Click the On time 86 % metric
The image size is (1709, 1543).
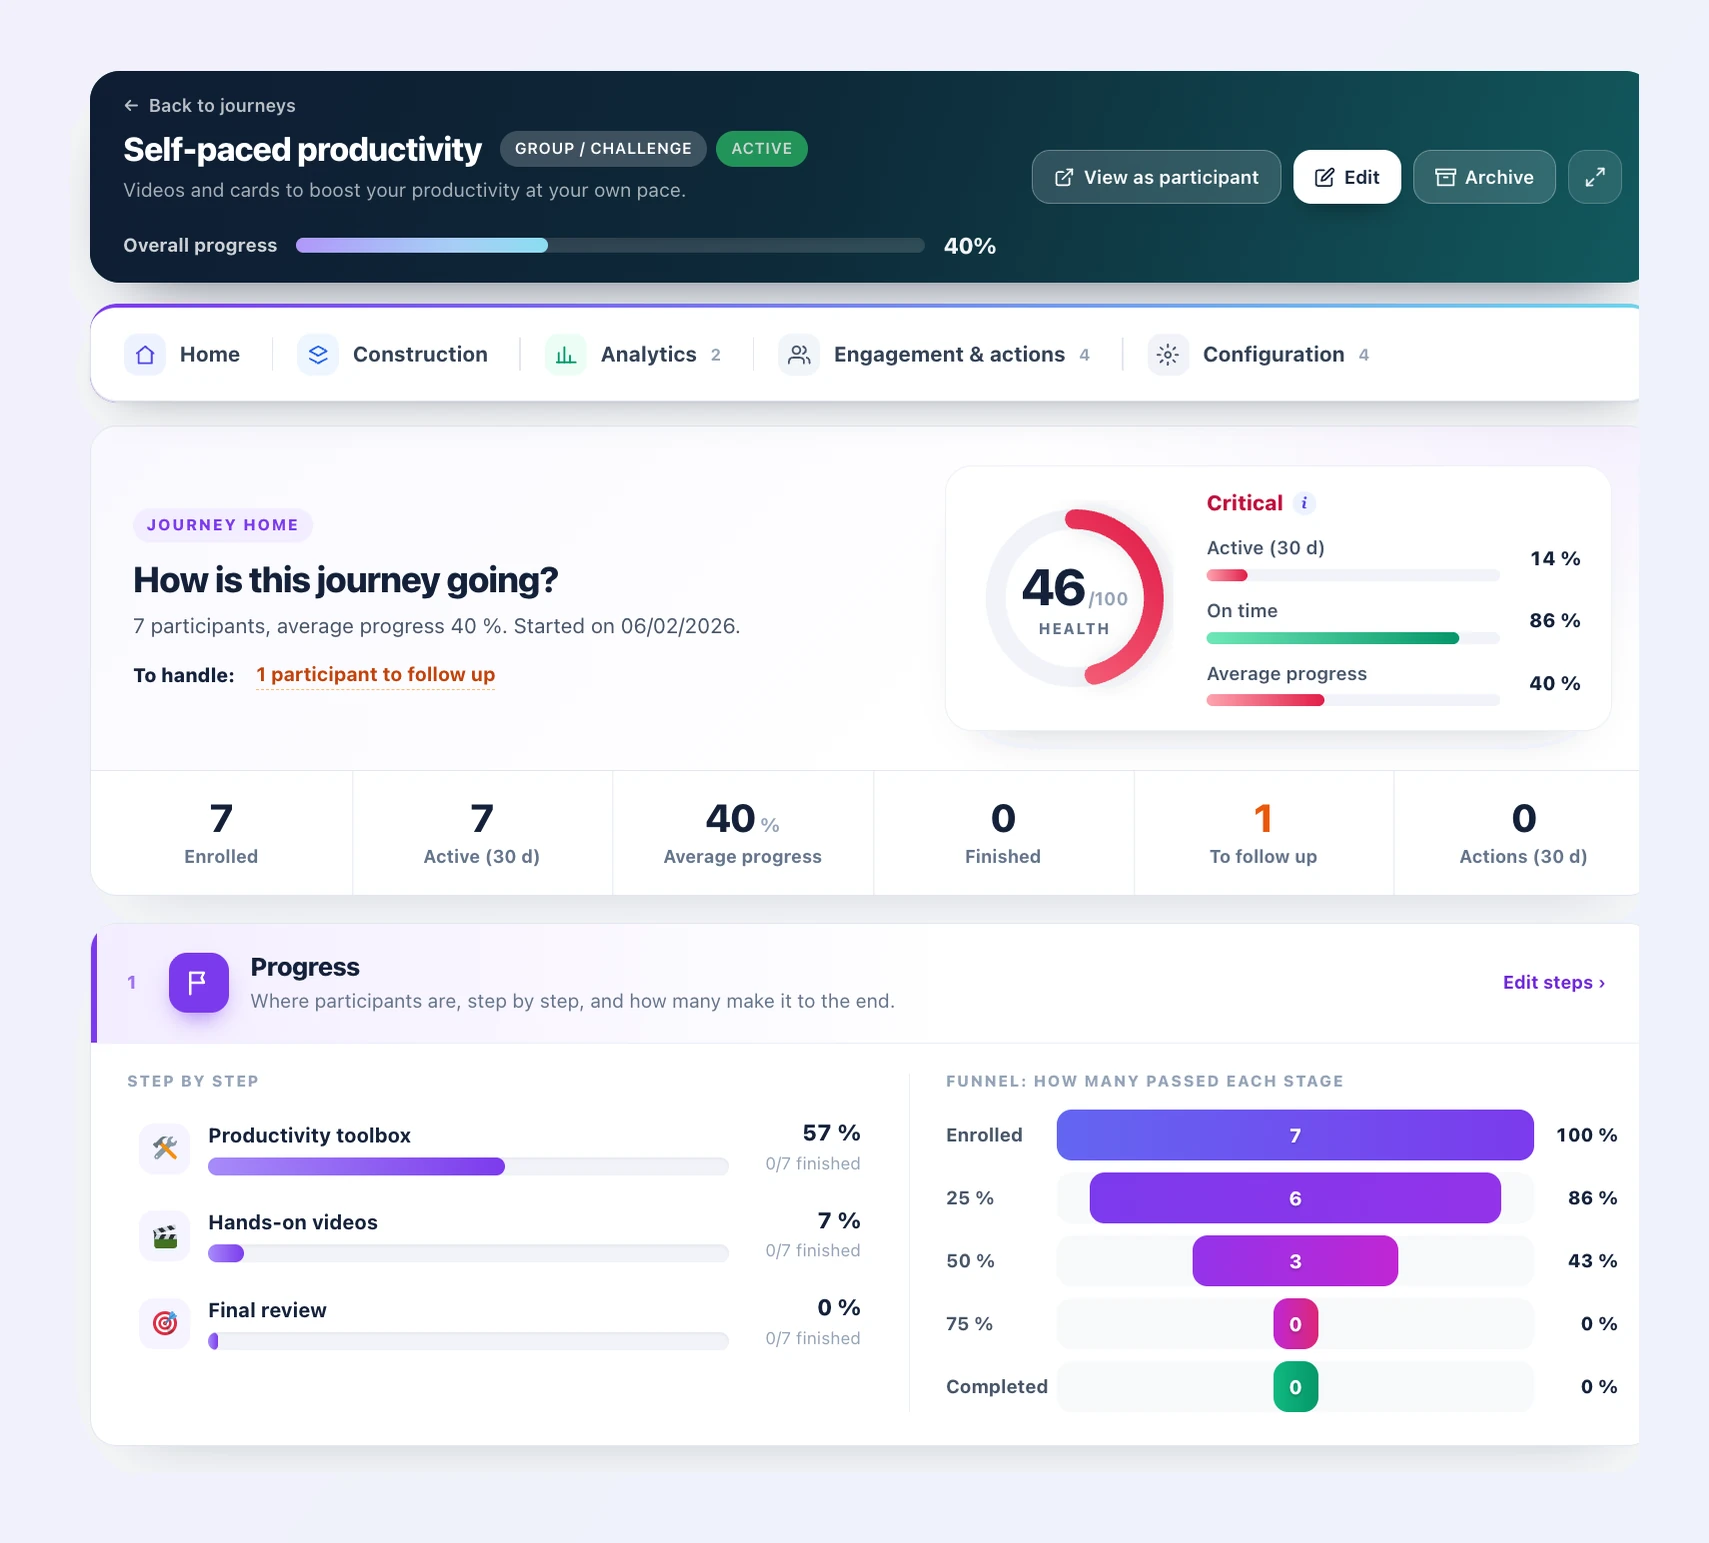tap(1393, 621)
